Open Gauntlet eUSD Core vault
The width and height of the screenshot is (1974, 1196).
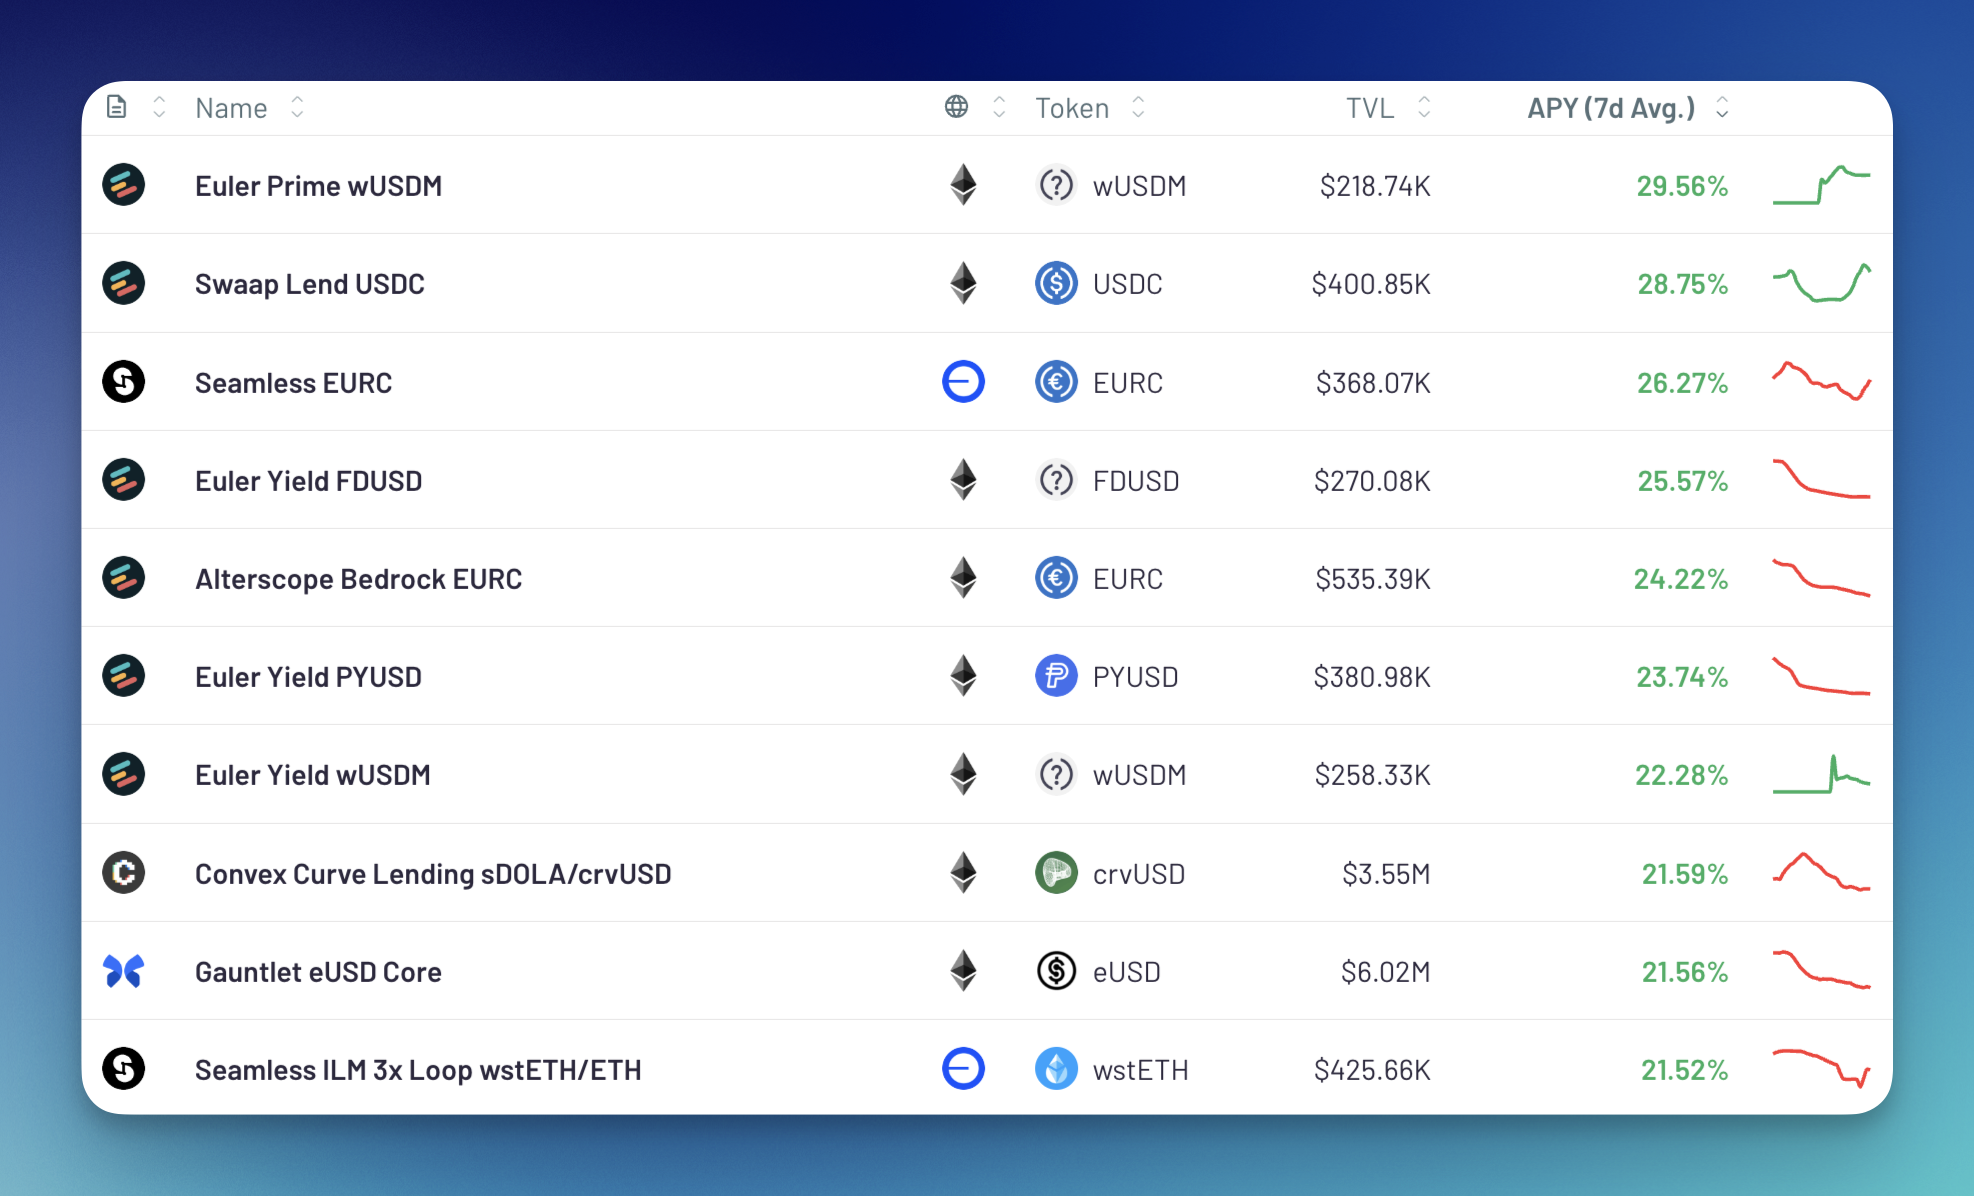point(318,972)
